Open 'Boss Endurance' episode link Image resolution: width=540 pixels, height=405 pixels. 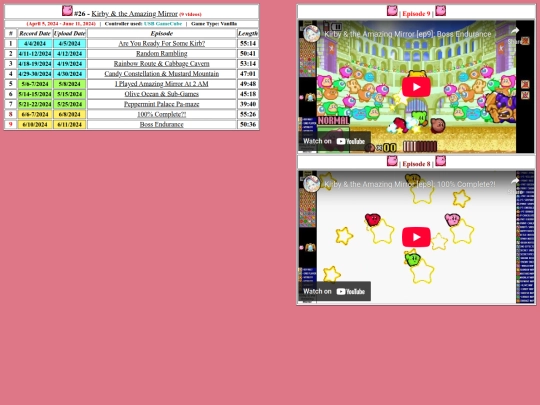coord(162,124)
